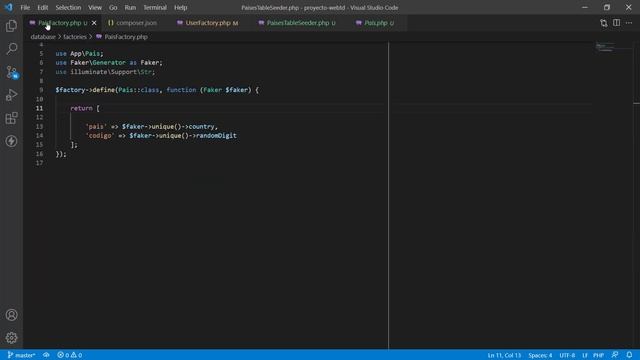Click the randomDigit text on line 14

(x=216, y=136)
